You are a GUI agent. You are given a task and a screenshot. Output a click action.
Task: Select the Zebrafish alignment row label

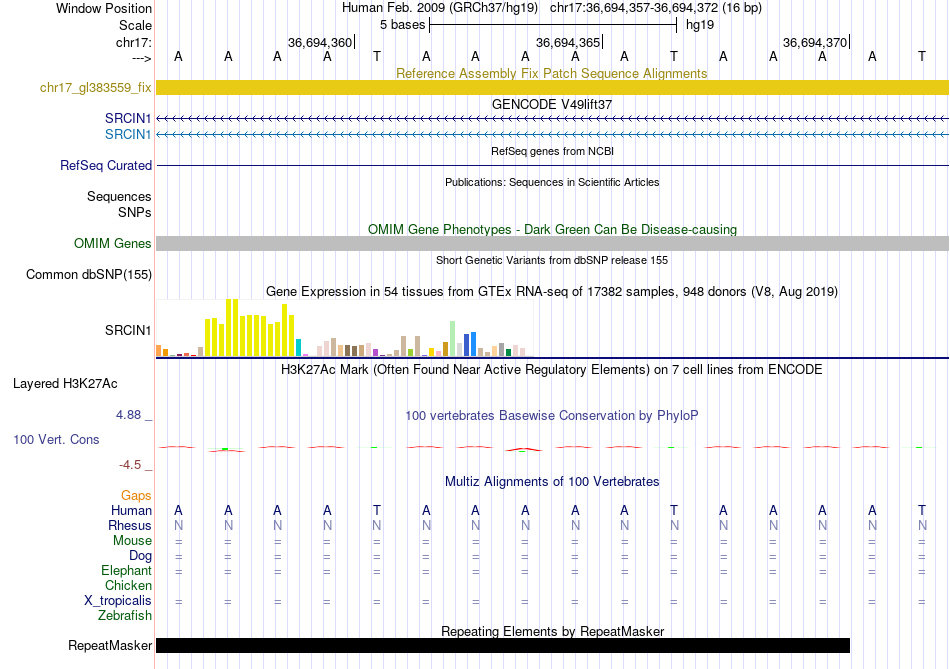(125, 615)
